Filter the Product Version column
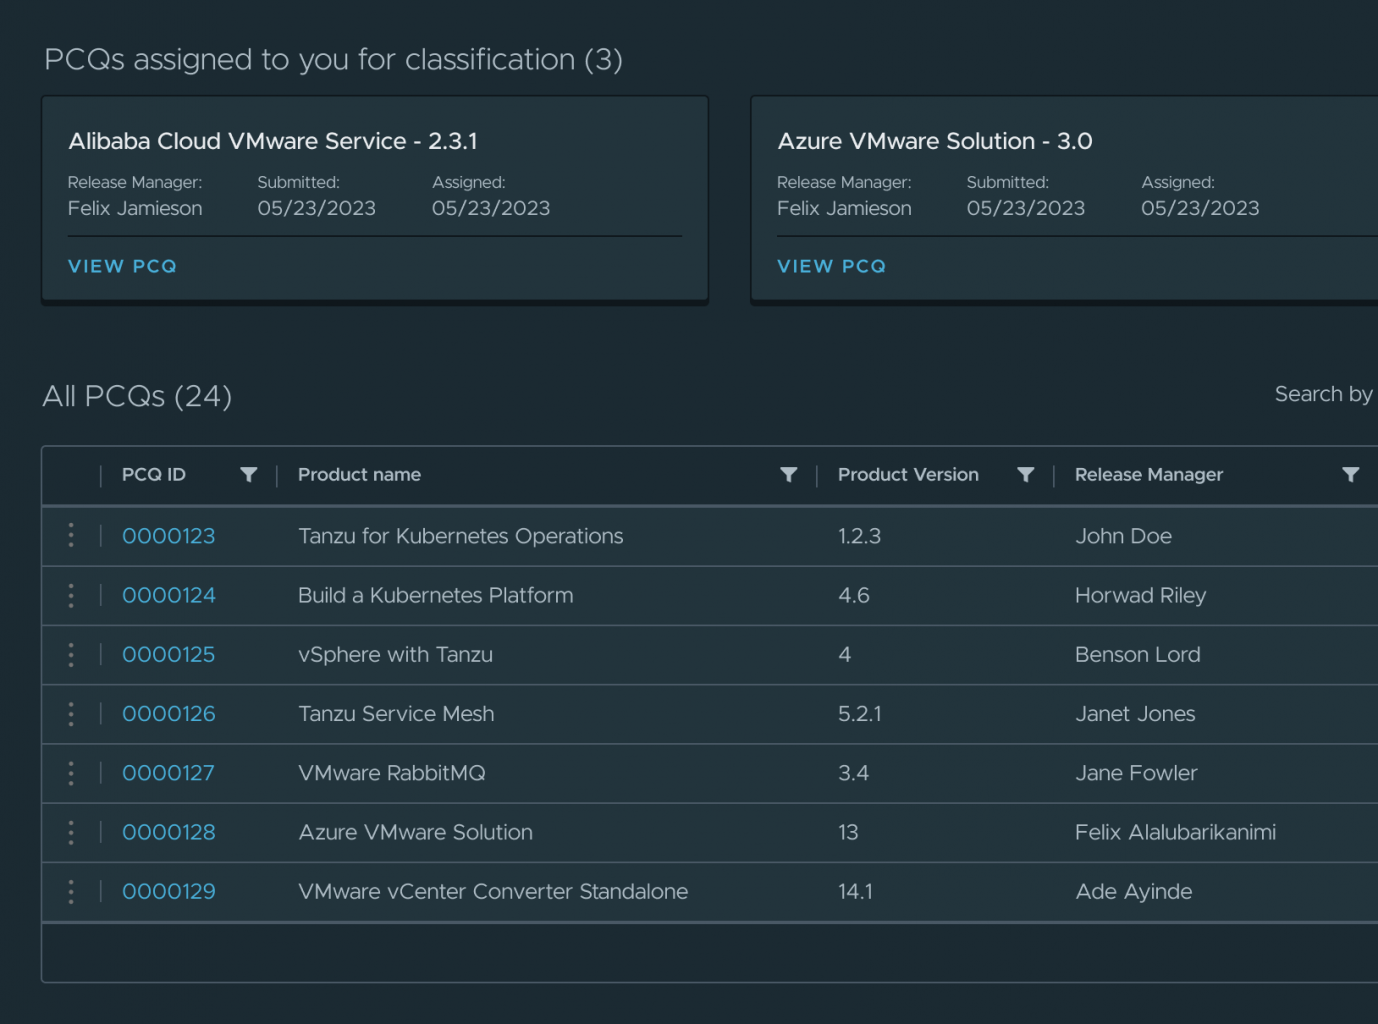The image size is (1378, 1024). 1026,475
